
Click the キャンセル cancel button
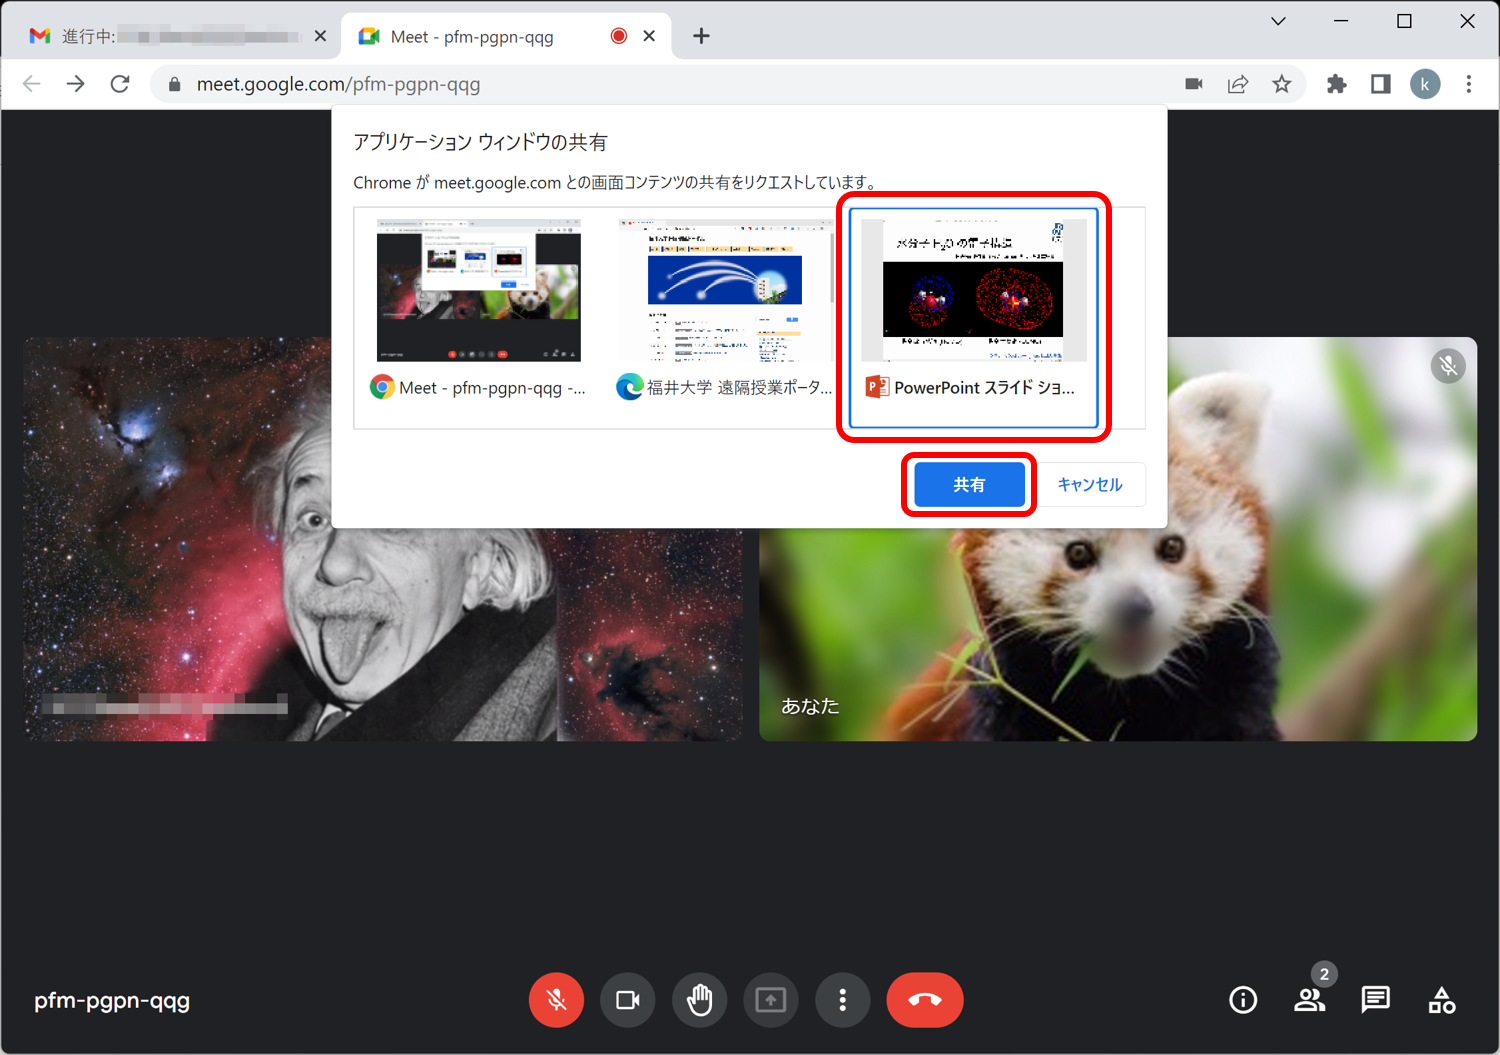1090,485
